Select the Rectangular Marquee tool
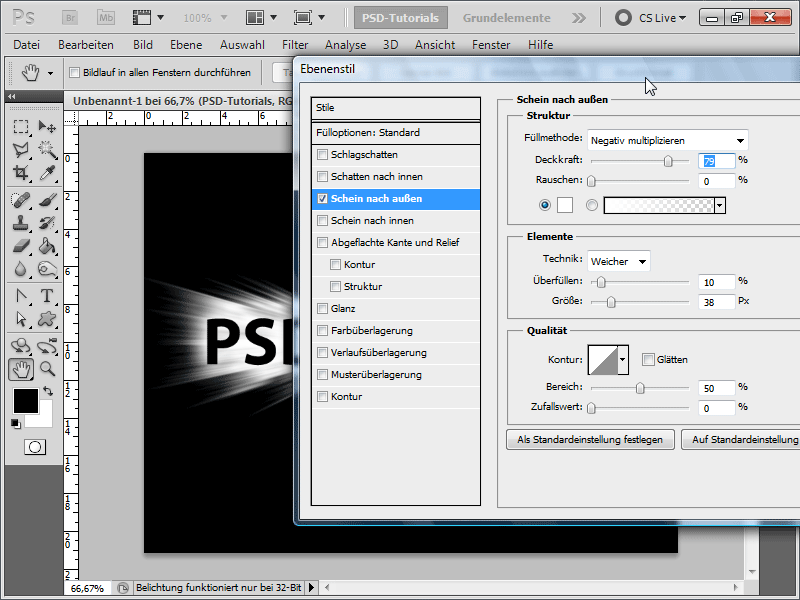The height and width of the screenshot is (600, 800). 21,127
